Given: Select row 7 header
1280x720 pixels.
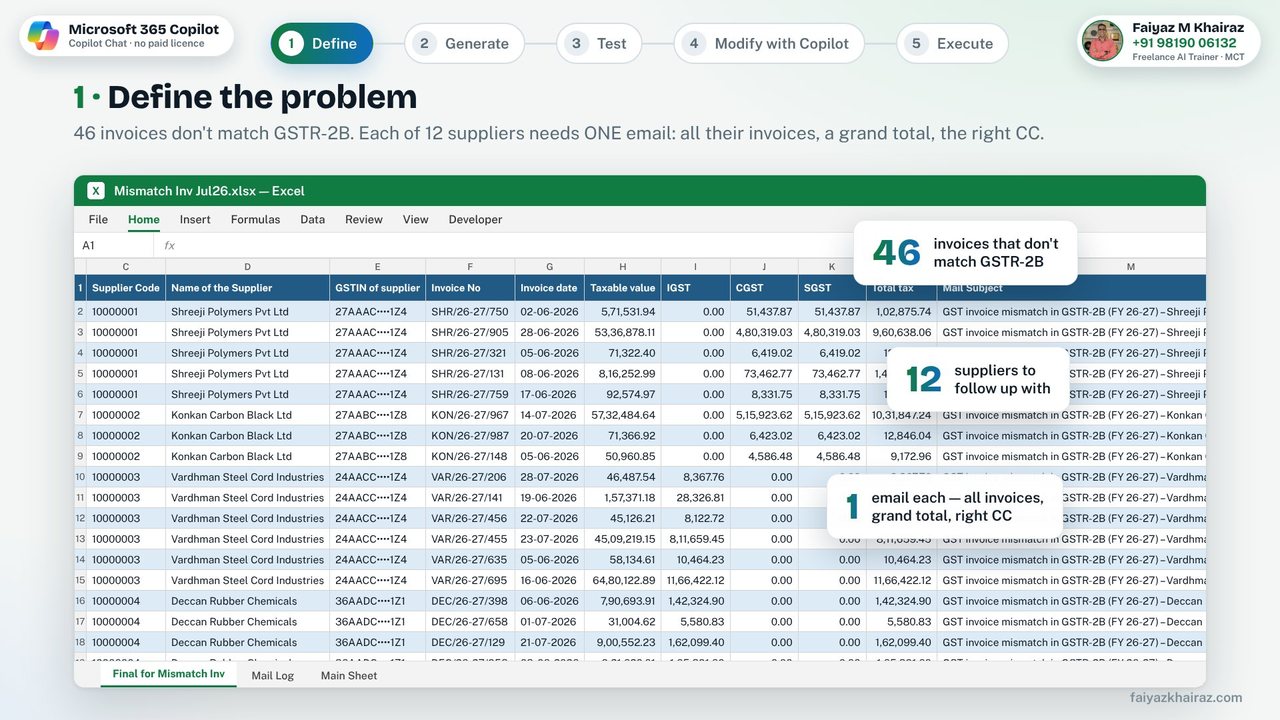Looking at the screenshot, I should tap(80, 415).
